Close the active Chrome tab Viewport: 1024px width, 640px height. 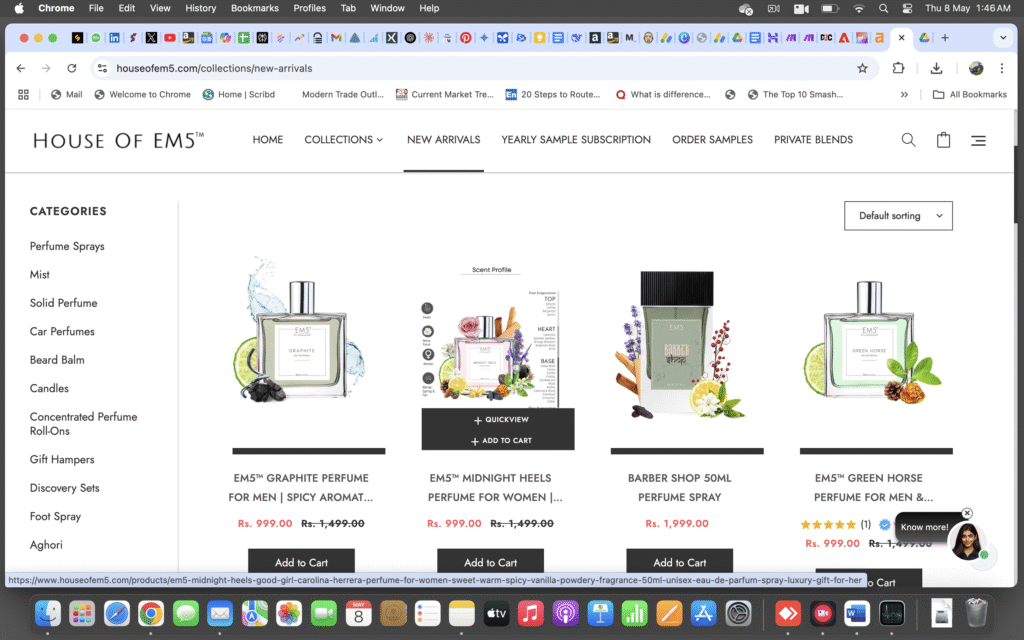tap(901, 38)
